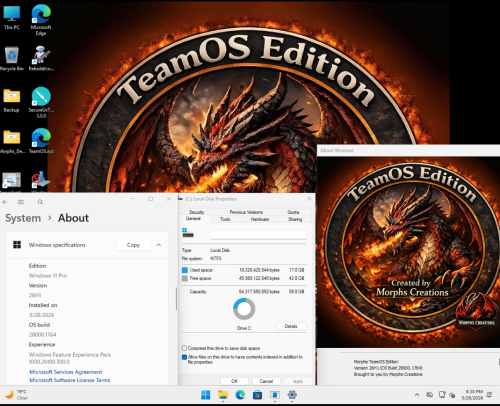
Task: Click System in the Settings breadcrumb
Action: 23,218
